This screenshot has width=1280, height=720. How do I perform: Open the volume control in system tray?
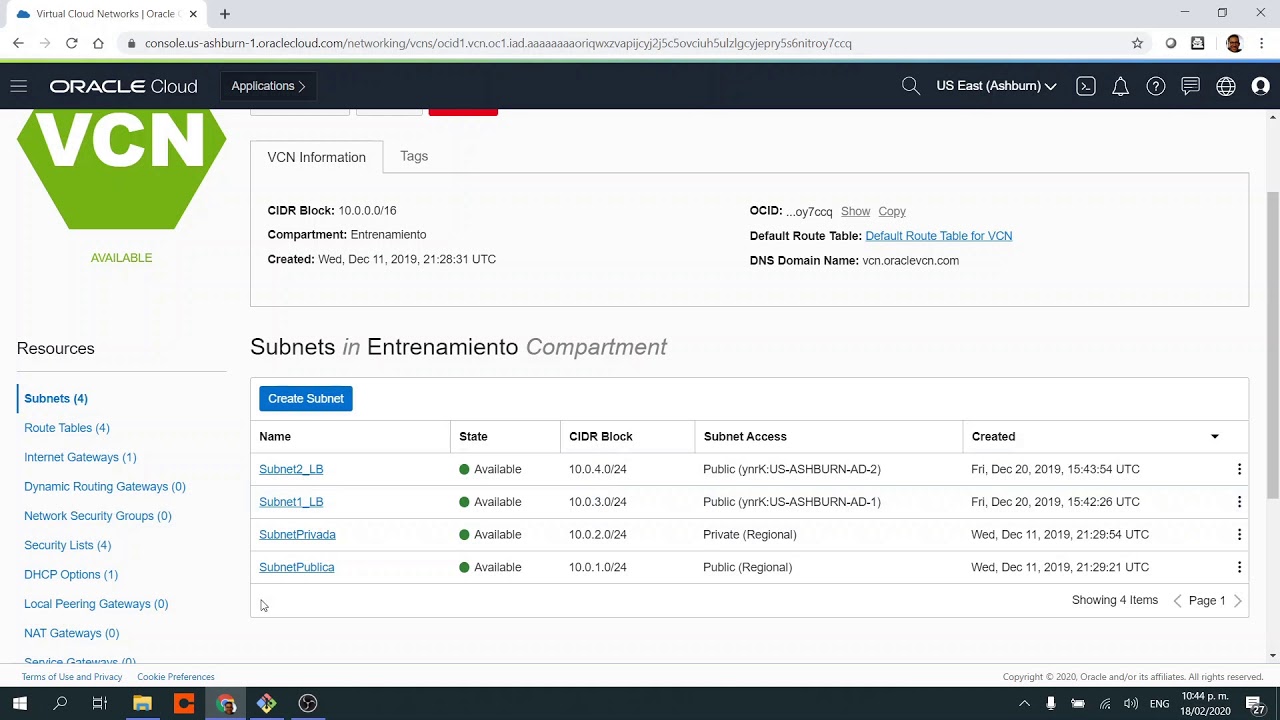(1131, 704)
